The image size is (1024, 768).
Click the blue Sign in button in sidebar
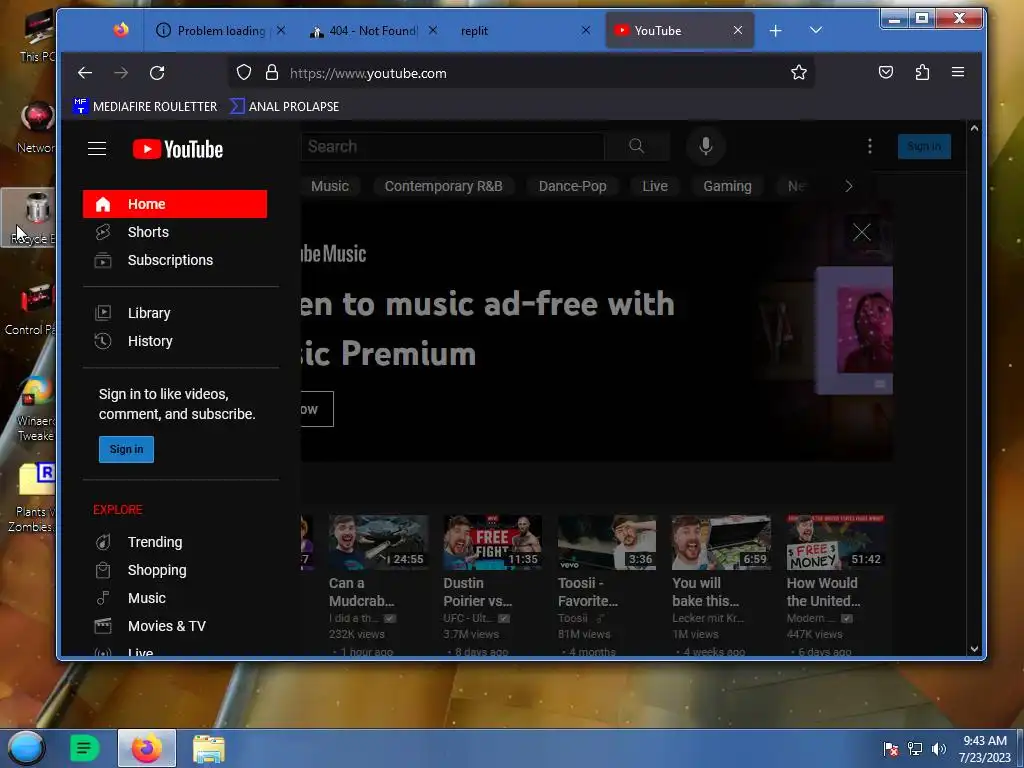pyautogui.click(x=126, y=449)
